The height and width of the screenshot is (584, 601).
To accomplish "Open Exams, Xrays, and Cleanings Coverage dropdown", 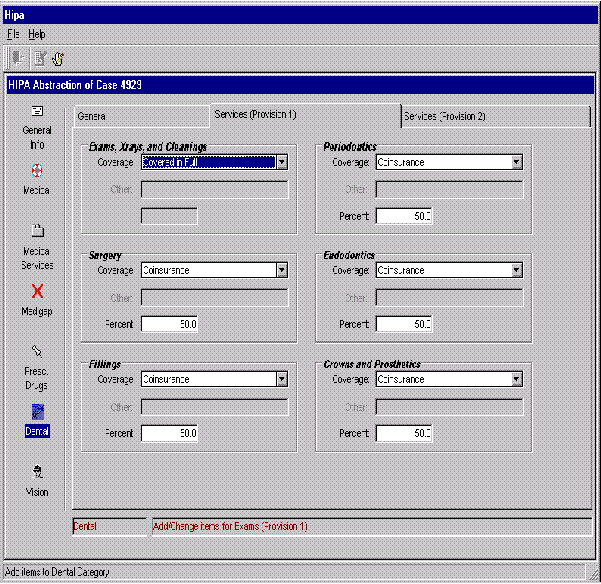I will (281, 162).
